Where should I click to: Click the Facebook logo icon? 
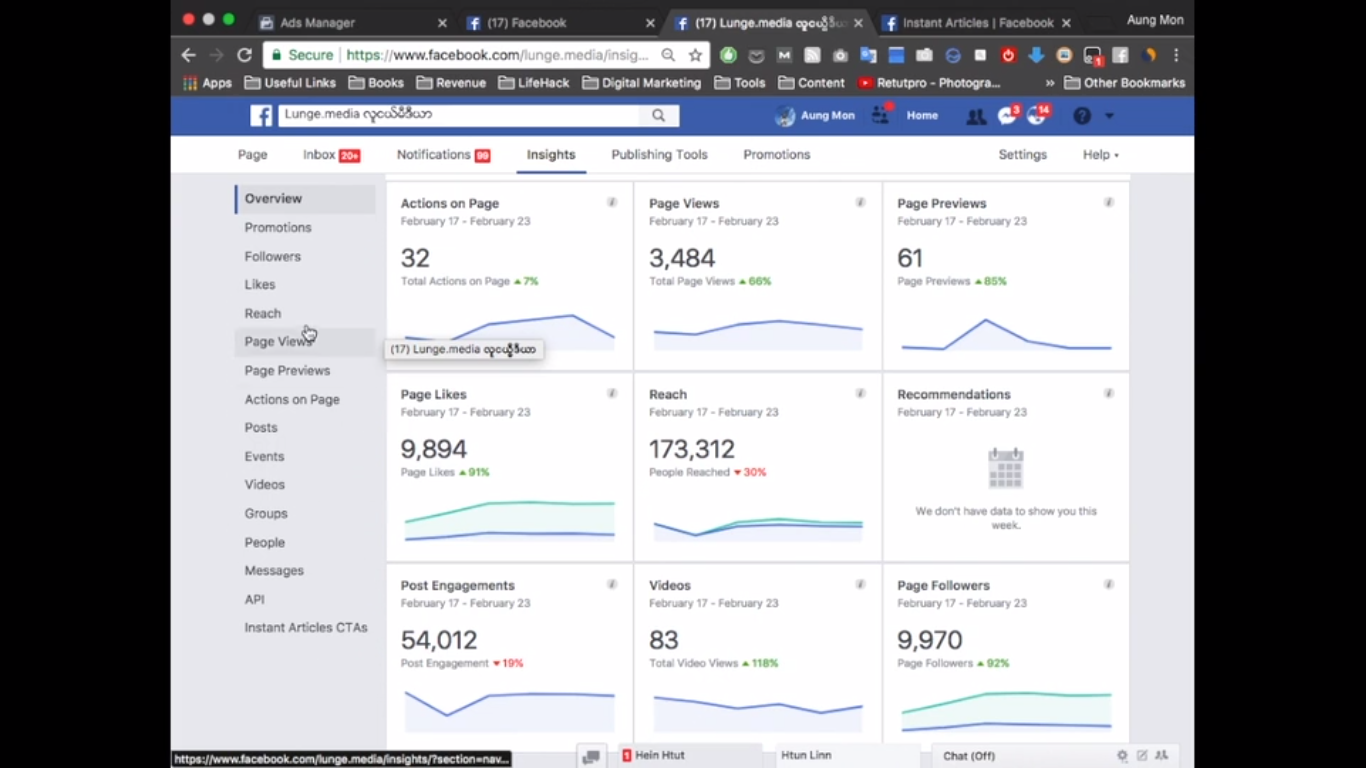(261, 116)
